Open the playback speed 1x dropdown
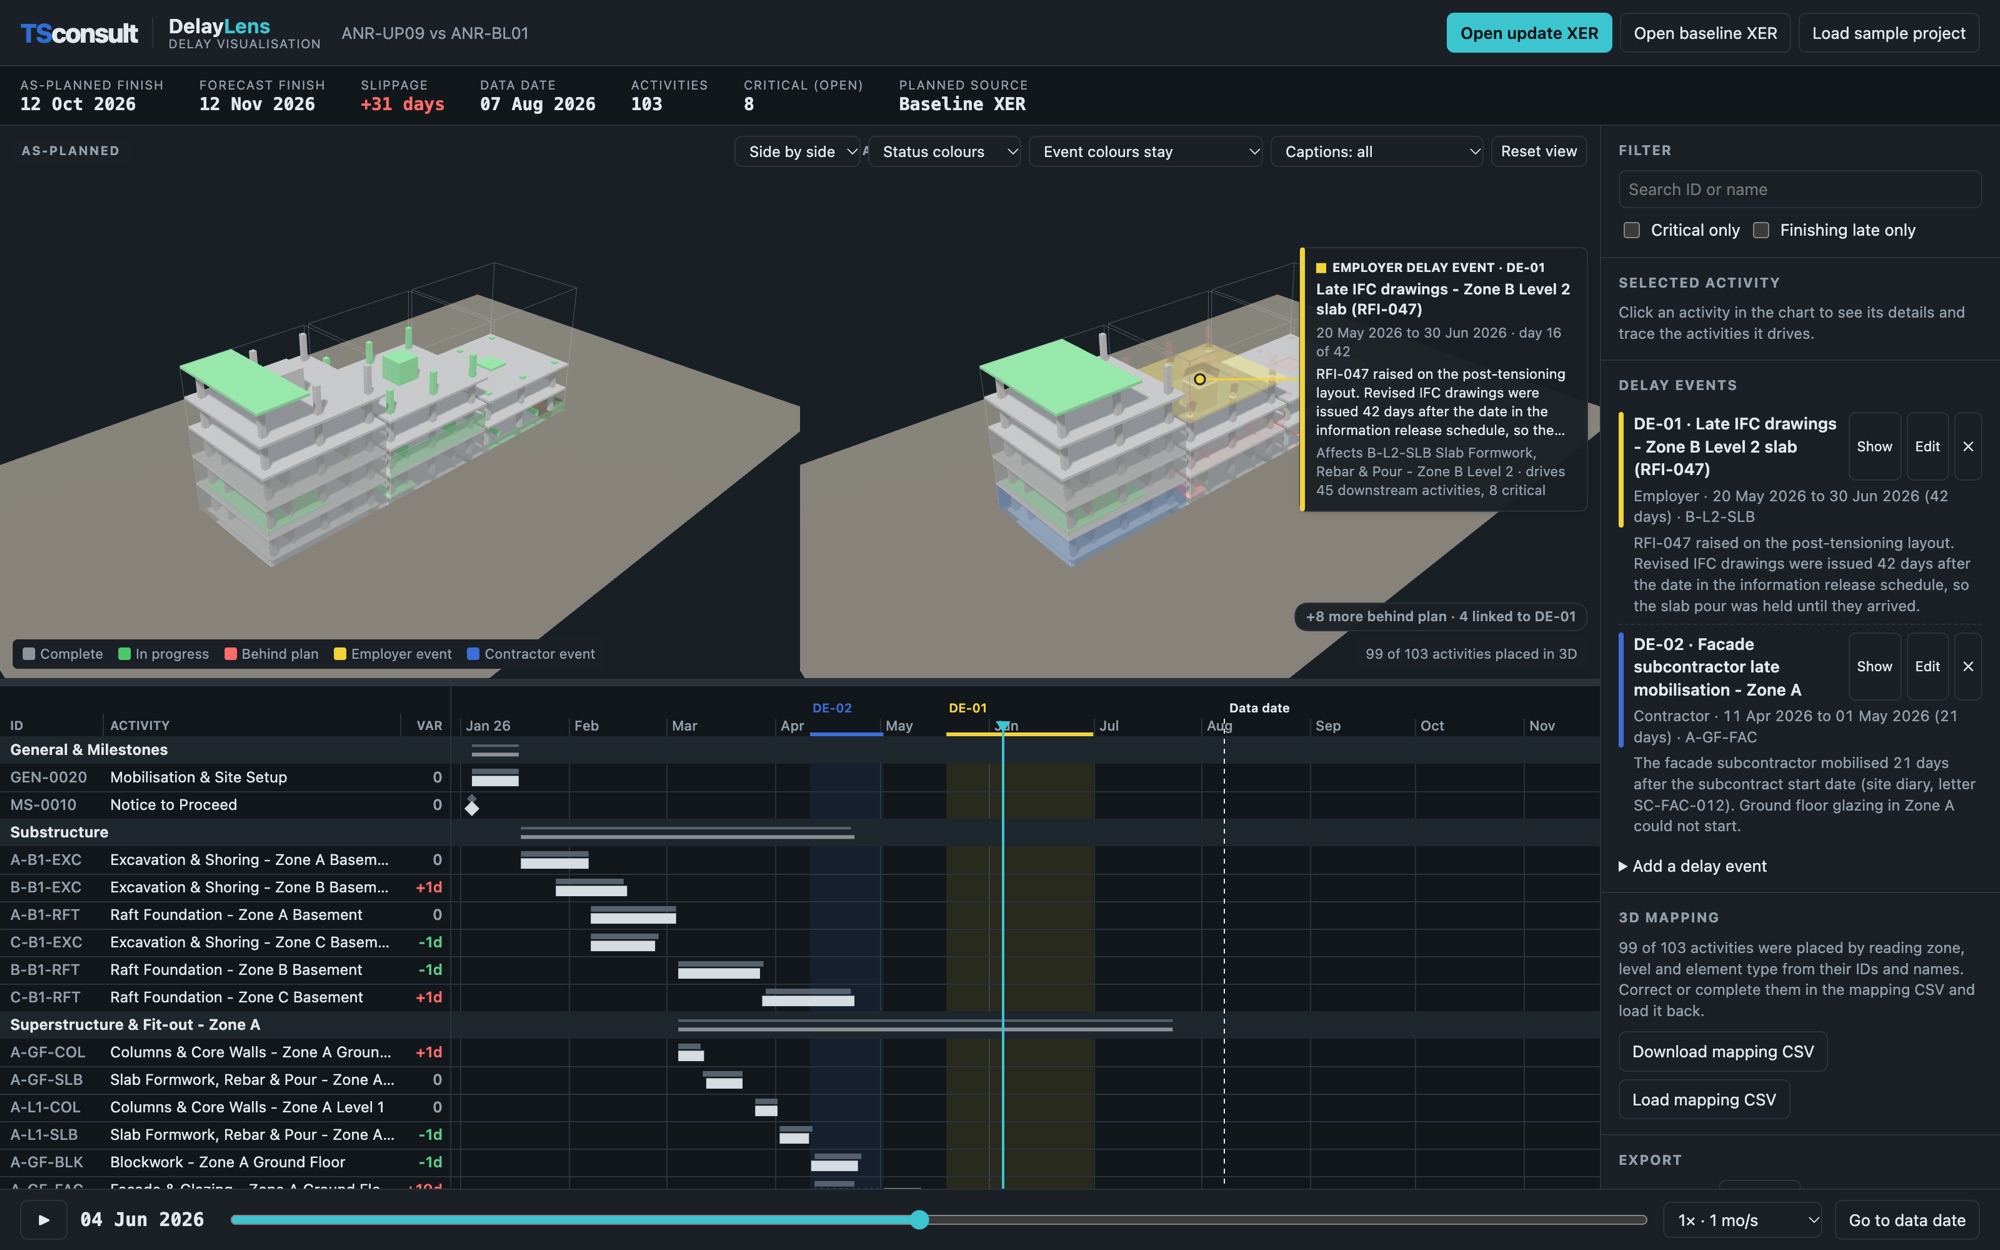 (x=1743, y=1220)
